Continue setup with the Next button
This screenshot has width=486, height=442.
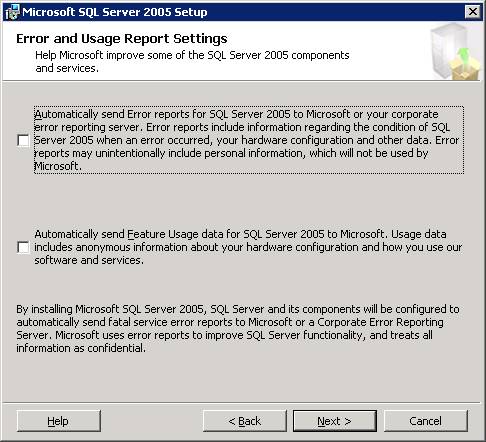point(335,421)
